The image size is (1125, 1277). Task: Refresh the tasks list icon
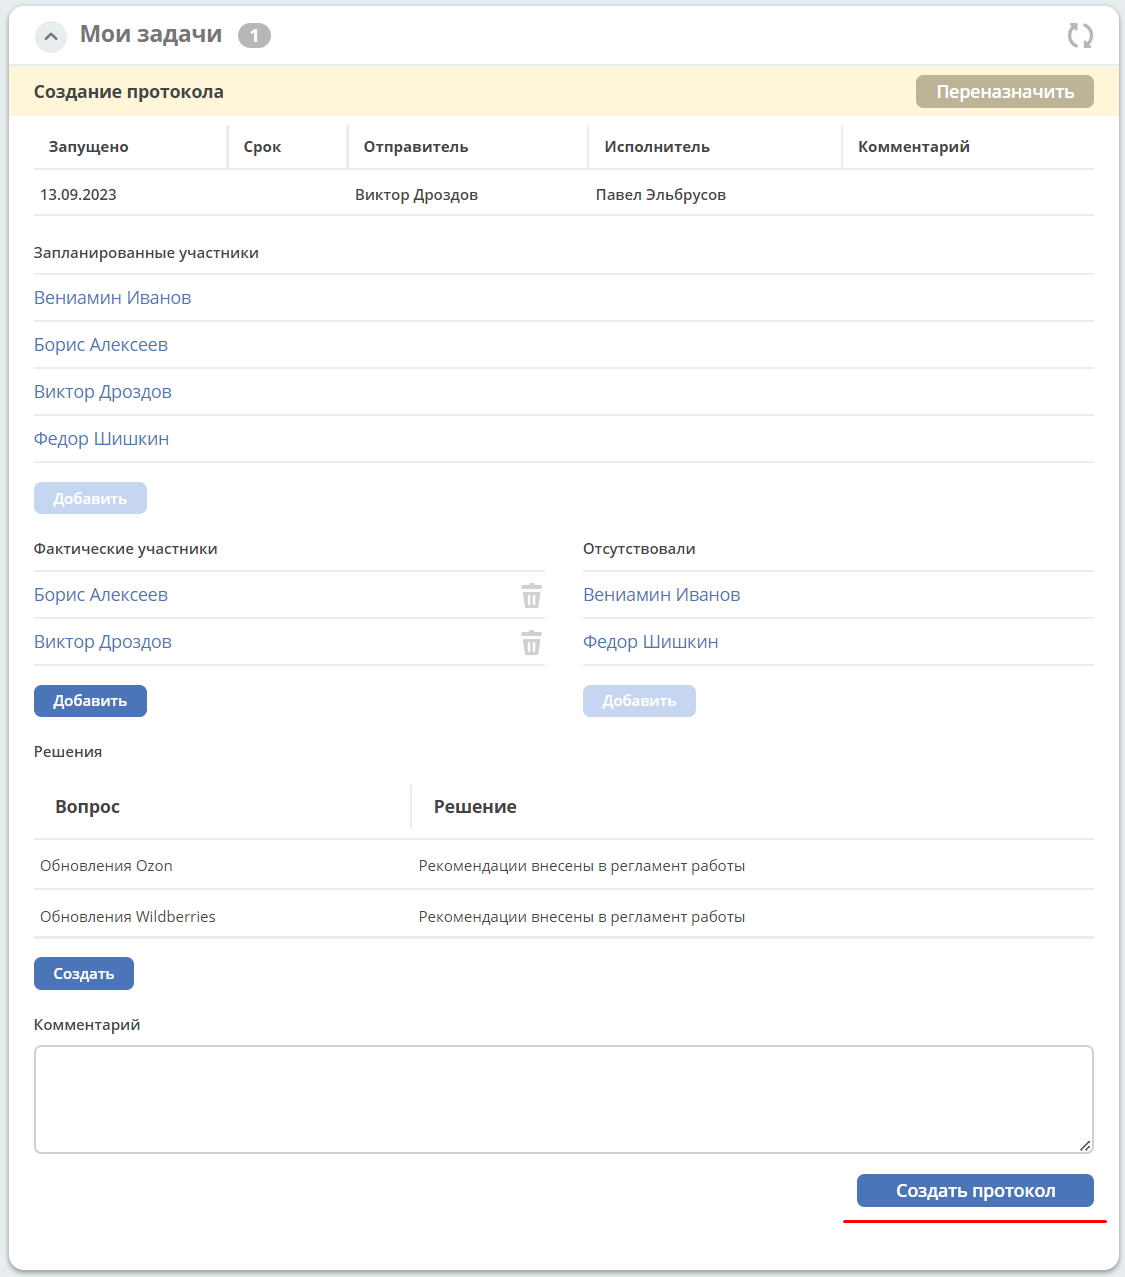(x=1080, y=36)
